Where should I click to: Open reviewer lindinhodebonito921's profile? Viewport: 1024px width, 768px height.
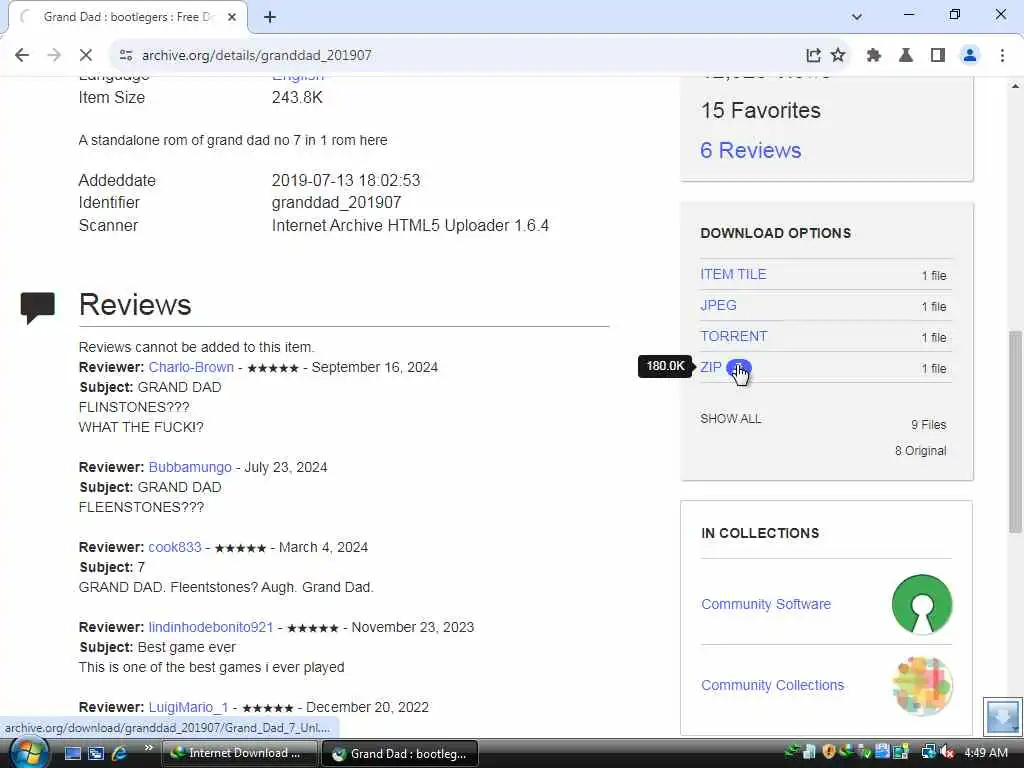[210, 627]
